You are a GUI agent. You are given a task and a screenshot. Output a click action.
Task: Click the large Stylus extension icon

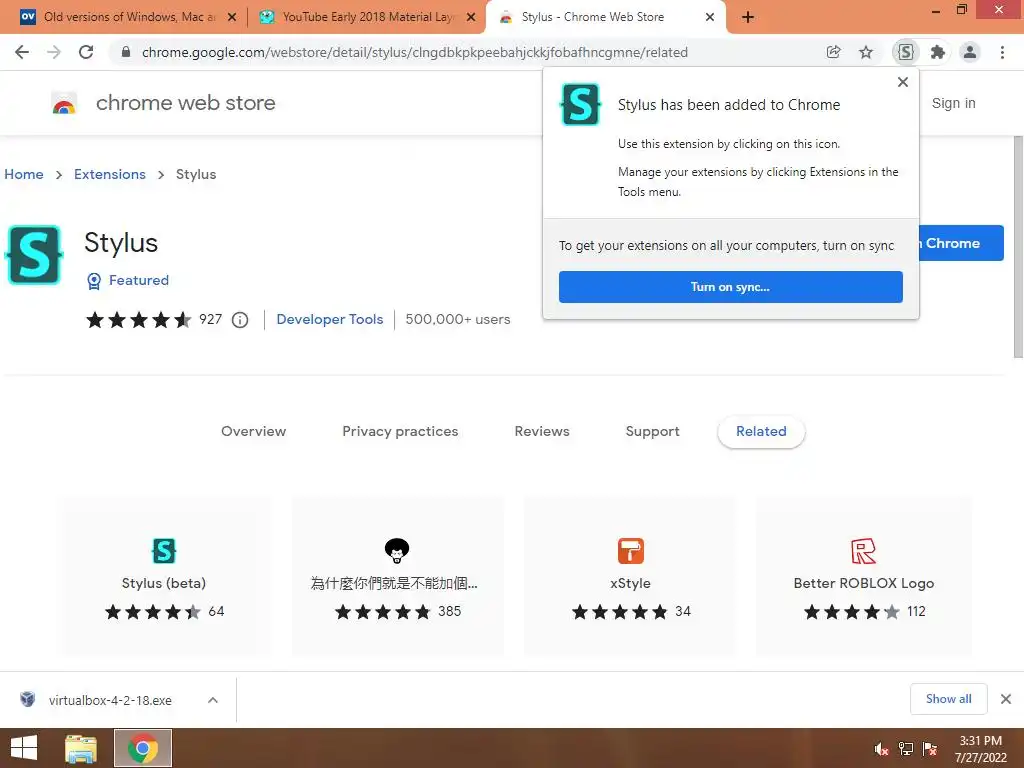coord(34,255)
